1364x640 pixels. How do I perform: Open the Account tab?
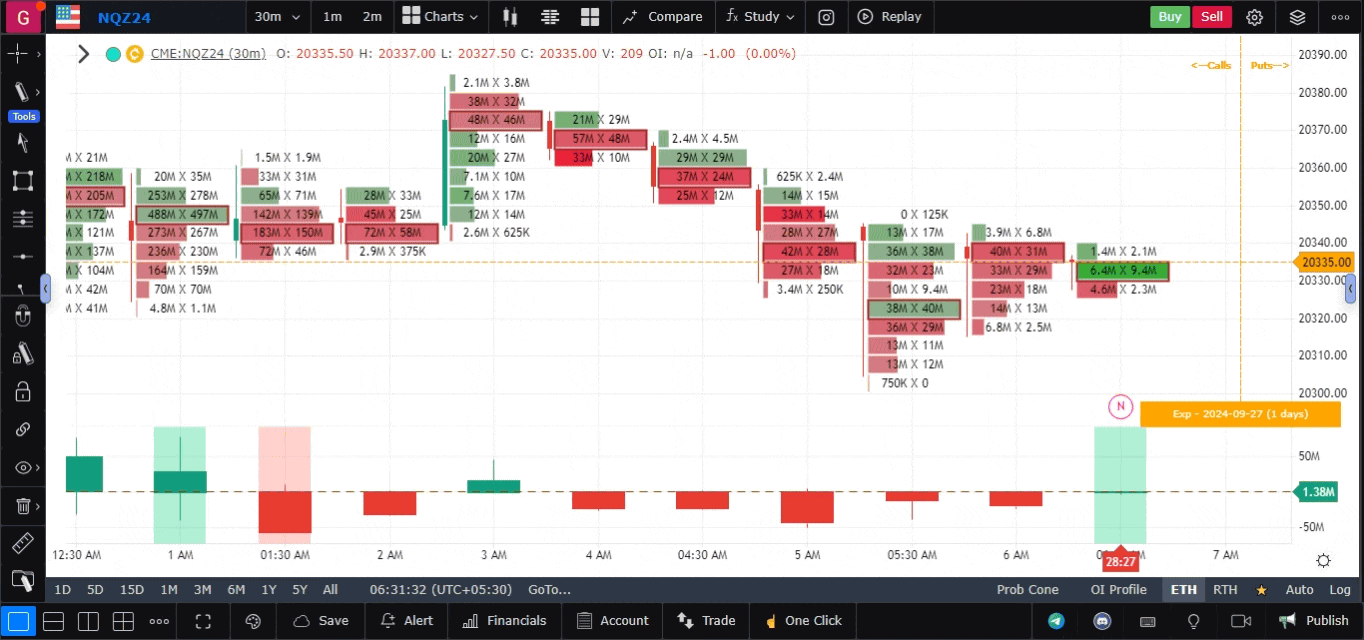click(613, 621)
